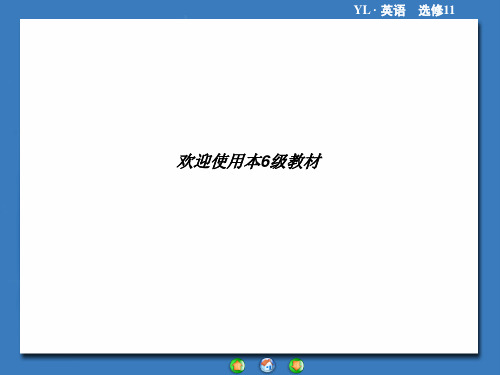Select the text "欢迎使用本6级教材"
Viewport: 500px width, 375px height.
click(249, 161)
